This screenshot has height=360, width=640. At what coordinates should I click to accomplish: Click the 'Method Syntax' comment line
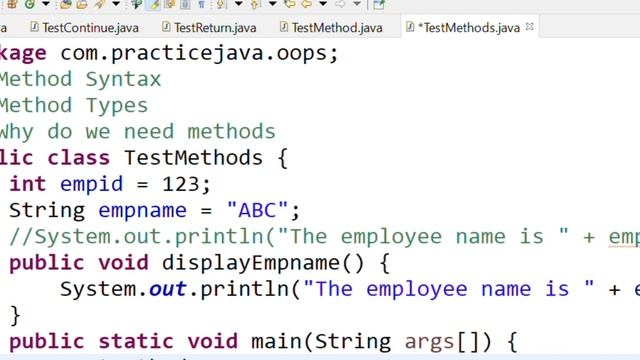coord(80,79)
